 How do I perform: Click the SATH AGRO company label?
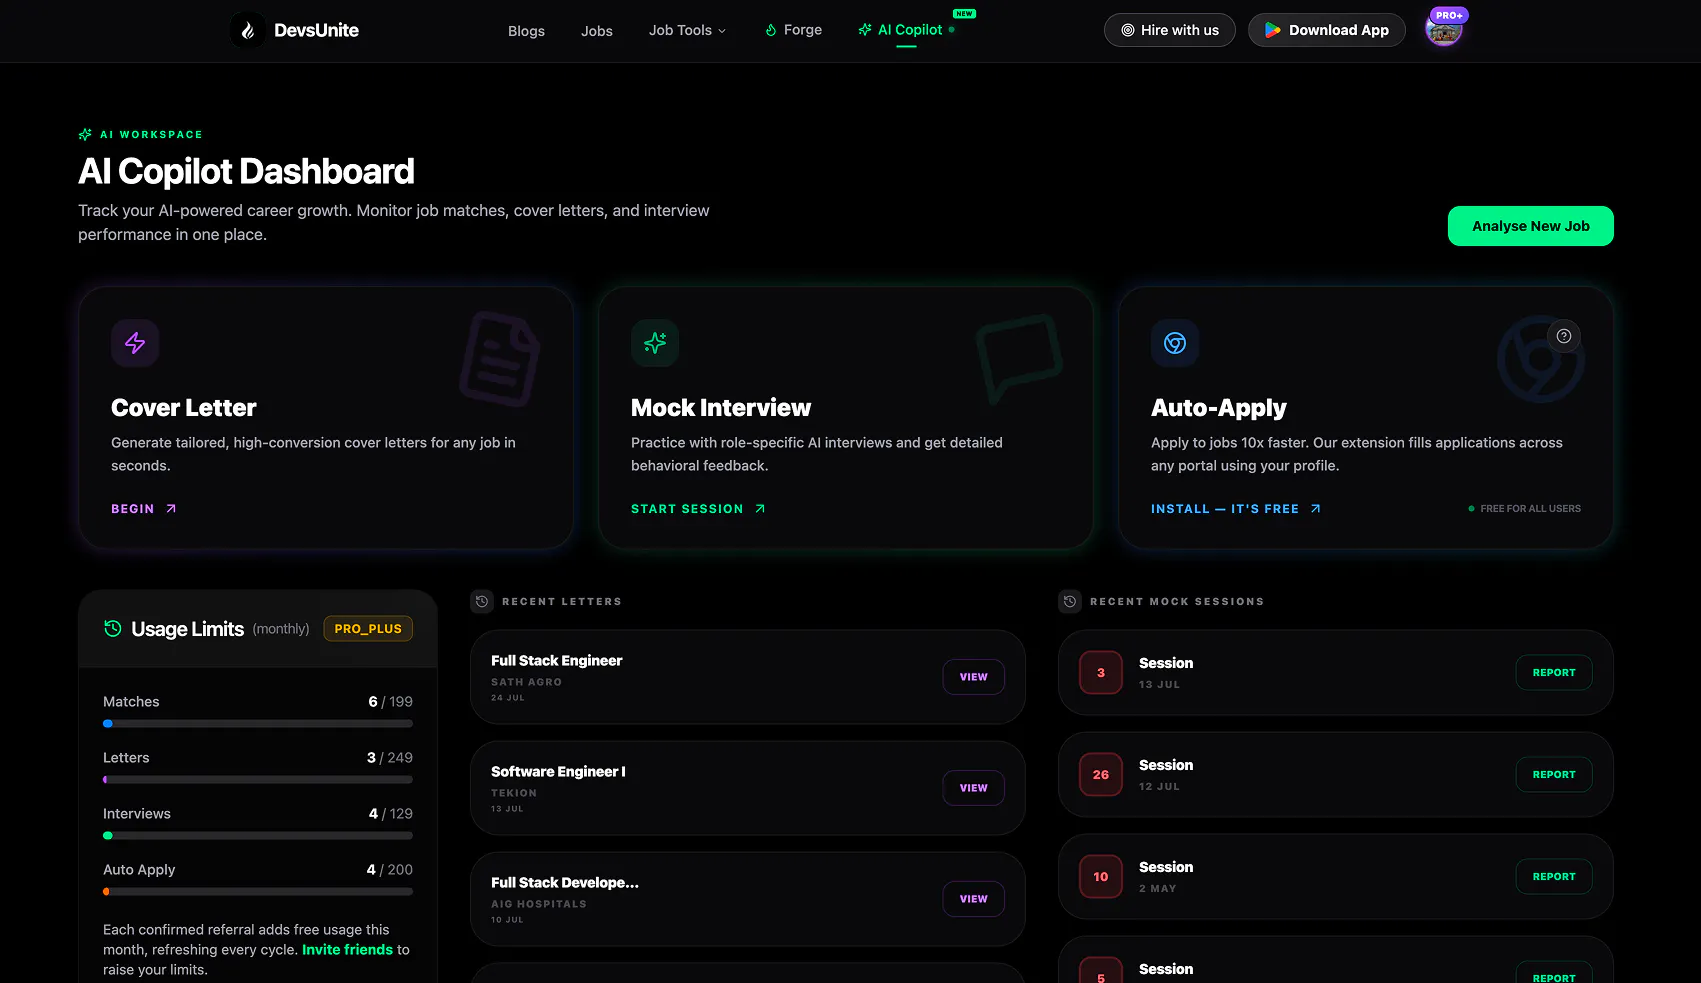[526, 682]
